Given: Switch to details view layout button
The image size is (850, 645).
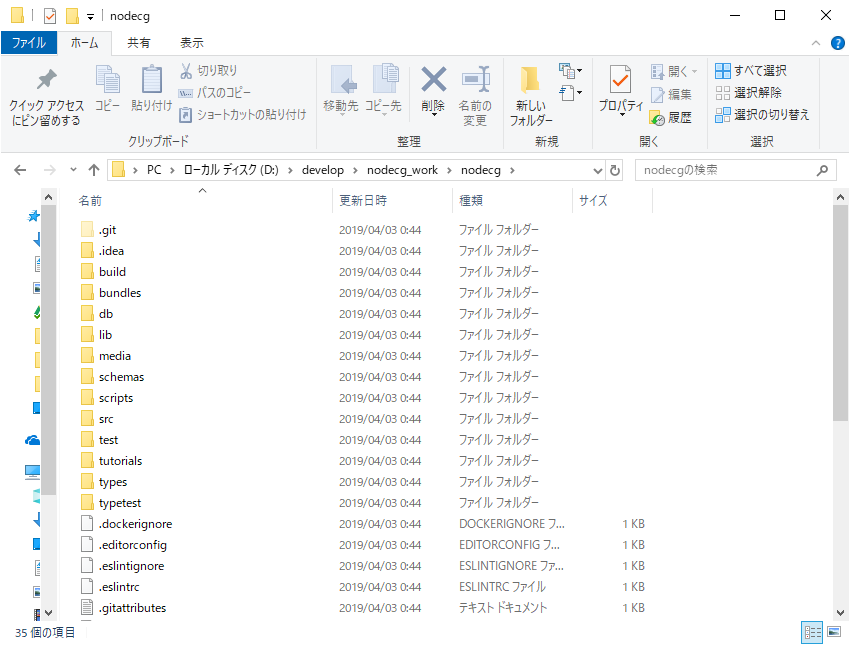Looking at the screenshot, I should tap(812, 632).
